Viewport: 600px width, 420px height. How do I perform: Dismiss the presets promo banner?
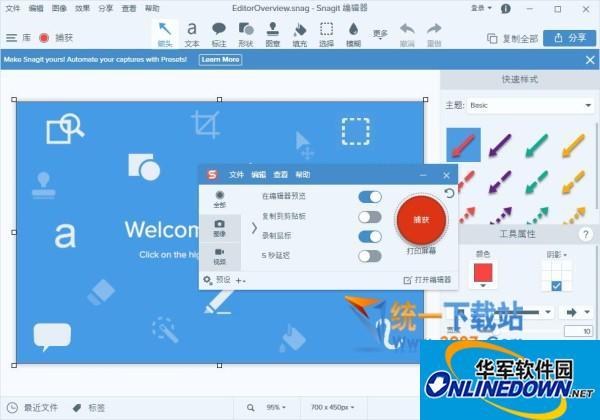(590, 60)
